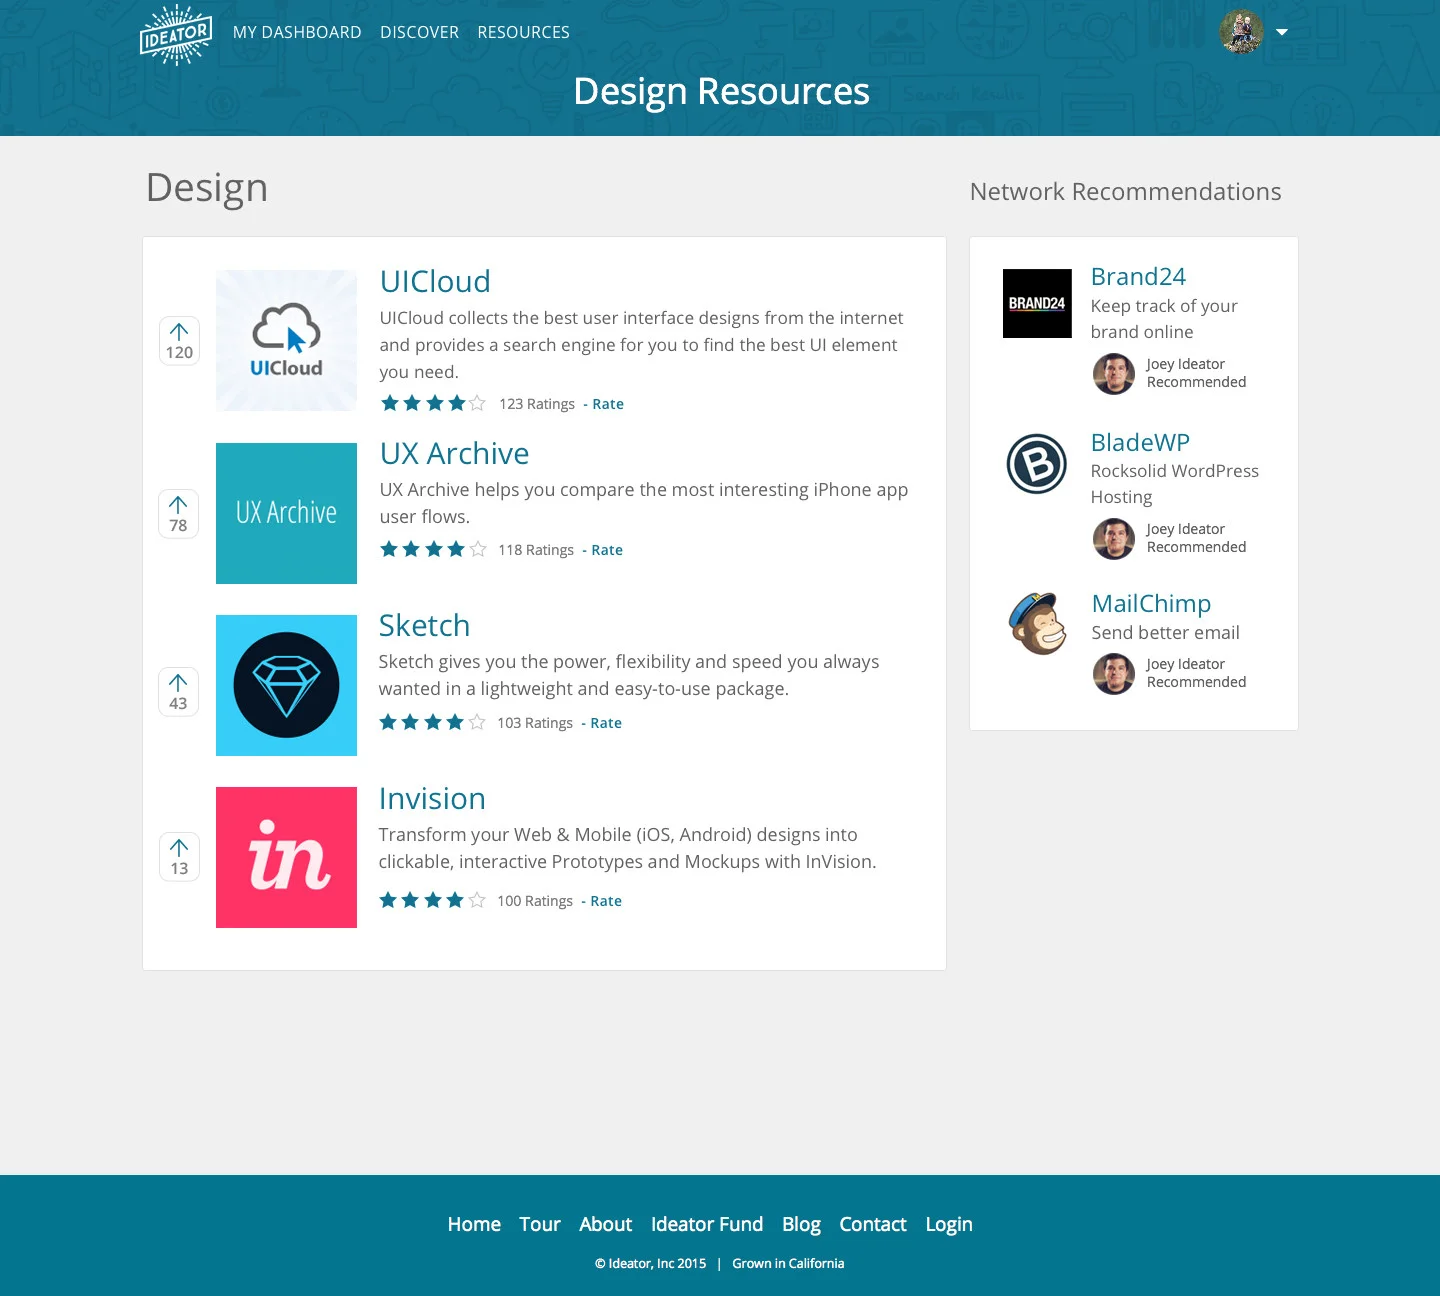Open Ideator Fund in footer
Image resolution: width=1440 pixels, height=1296 pixels.
(707, 1224)
